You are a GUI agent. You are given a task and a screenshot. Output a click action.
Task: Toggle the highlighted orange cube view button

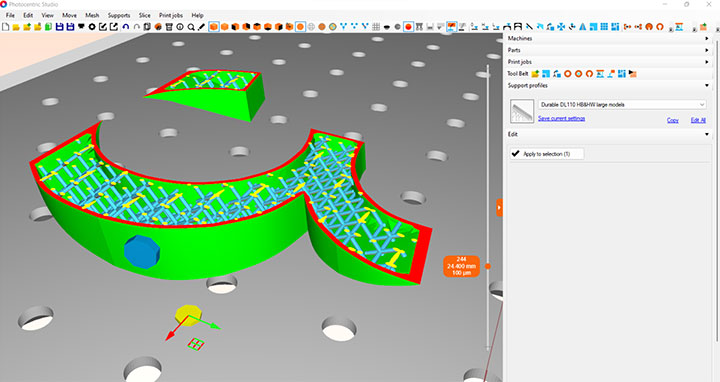click(x=214, y=27)
